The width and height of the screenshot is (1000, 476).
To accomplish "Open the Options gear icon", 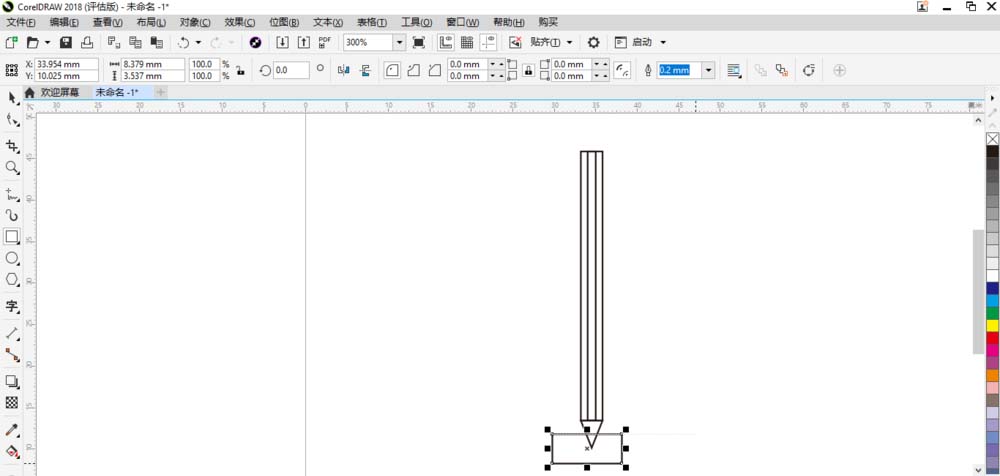I will [x=594, y=43].
